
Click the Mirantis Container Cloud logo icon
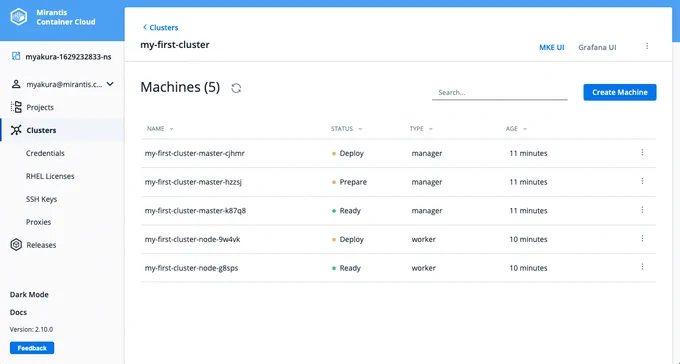point(19,17)
